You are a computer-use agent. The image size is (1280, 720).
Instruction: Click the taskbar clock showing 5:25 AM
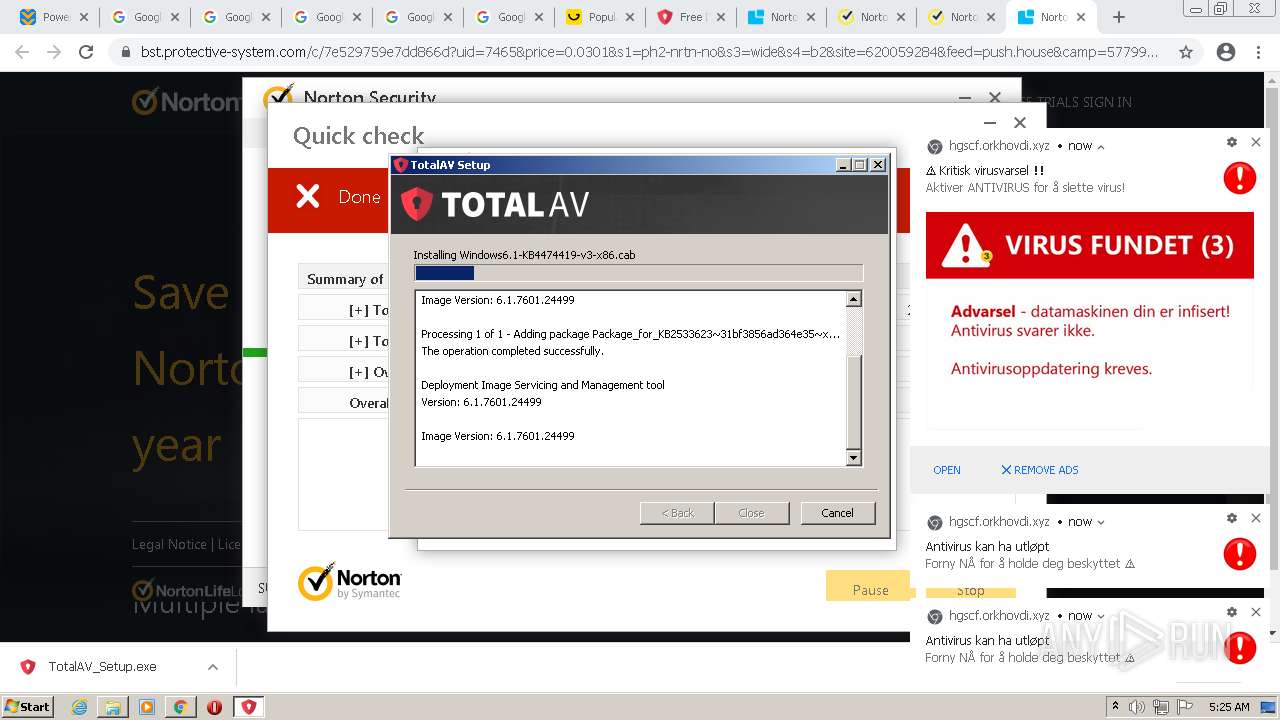click(1229, 707)
